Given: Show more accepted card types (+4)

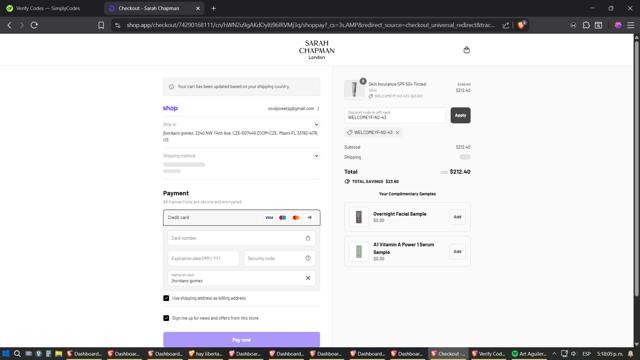Looking at the screenshot, I should (x=309, y=218).
